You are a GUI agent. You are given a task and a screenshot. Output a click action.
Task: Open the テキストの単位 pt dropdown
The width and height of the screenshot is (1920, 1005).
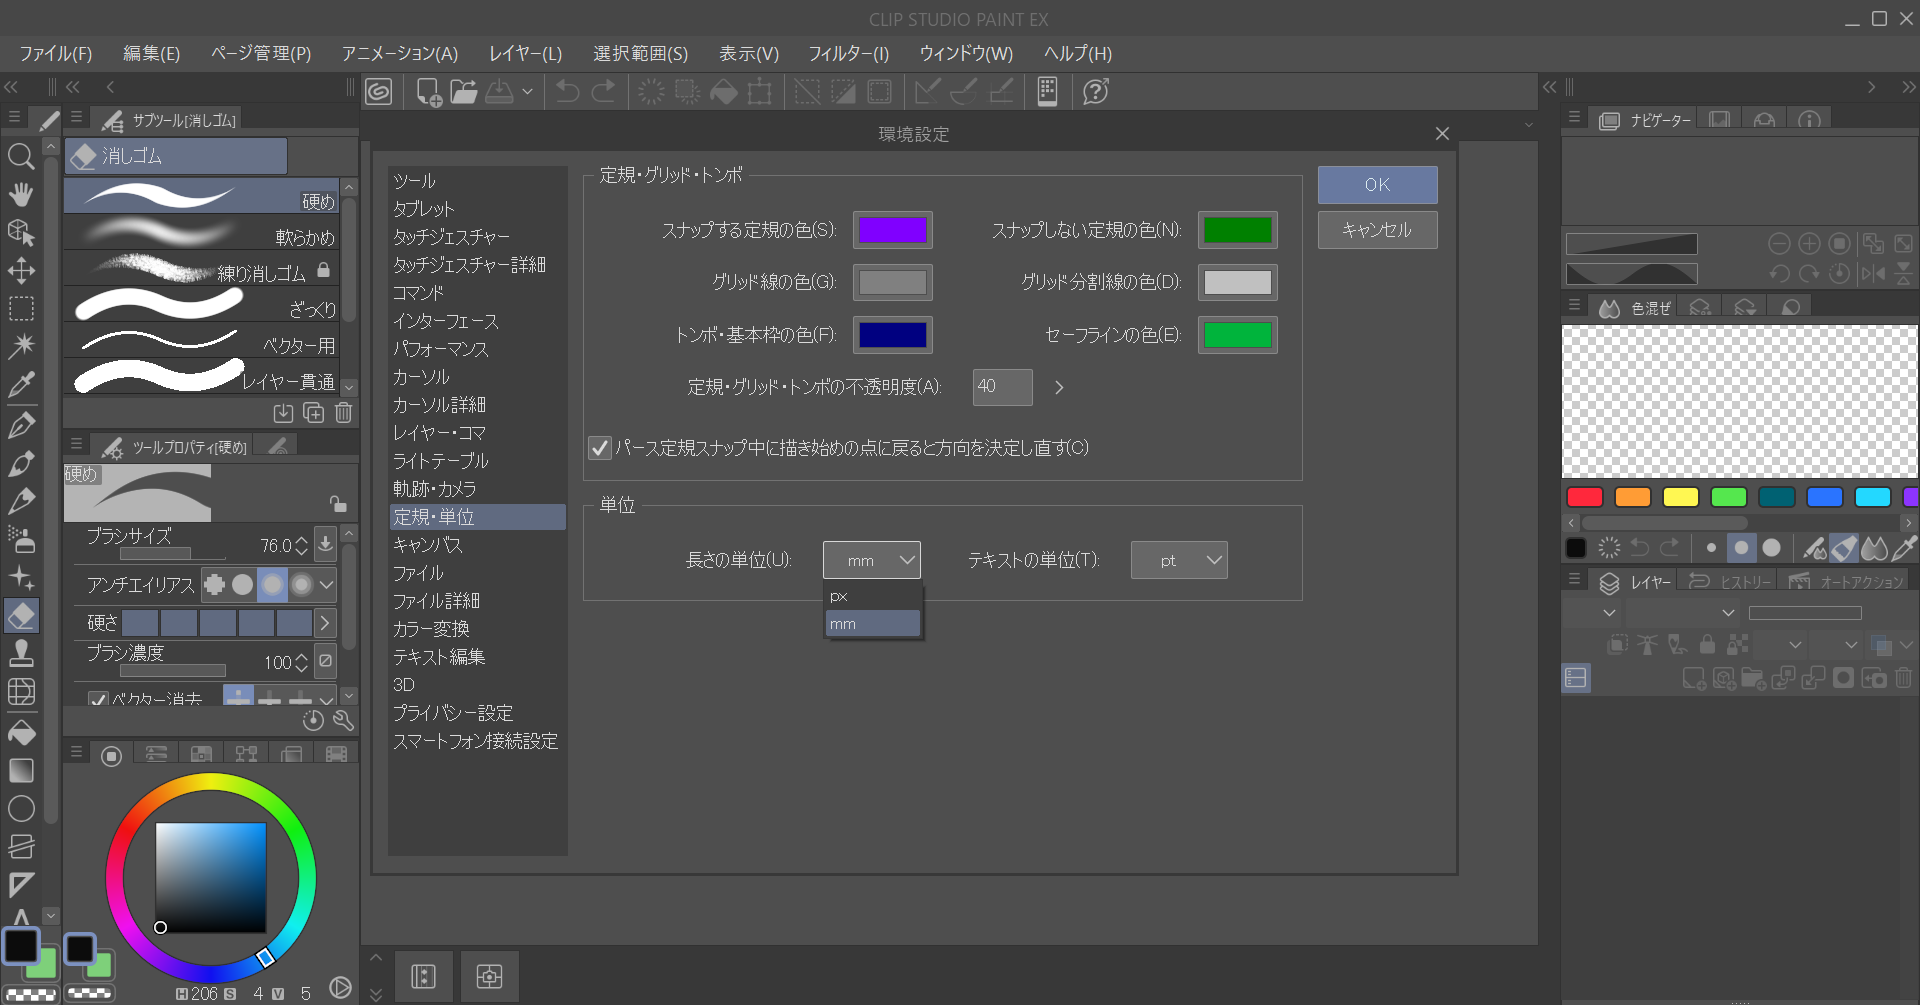pos(1179,561)
